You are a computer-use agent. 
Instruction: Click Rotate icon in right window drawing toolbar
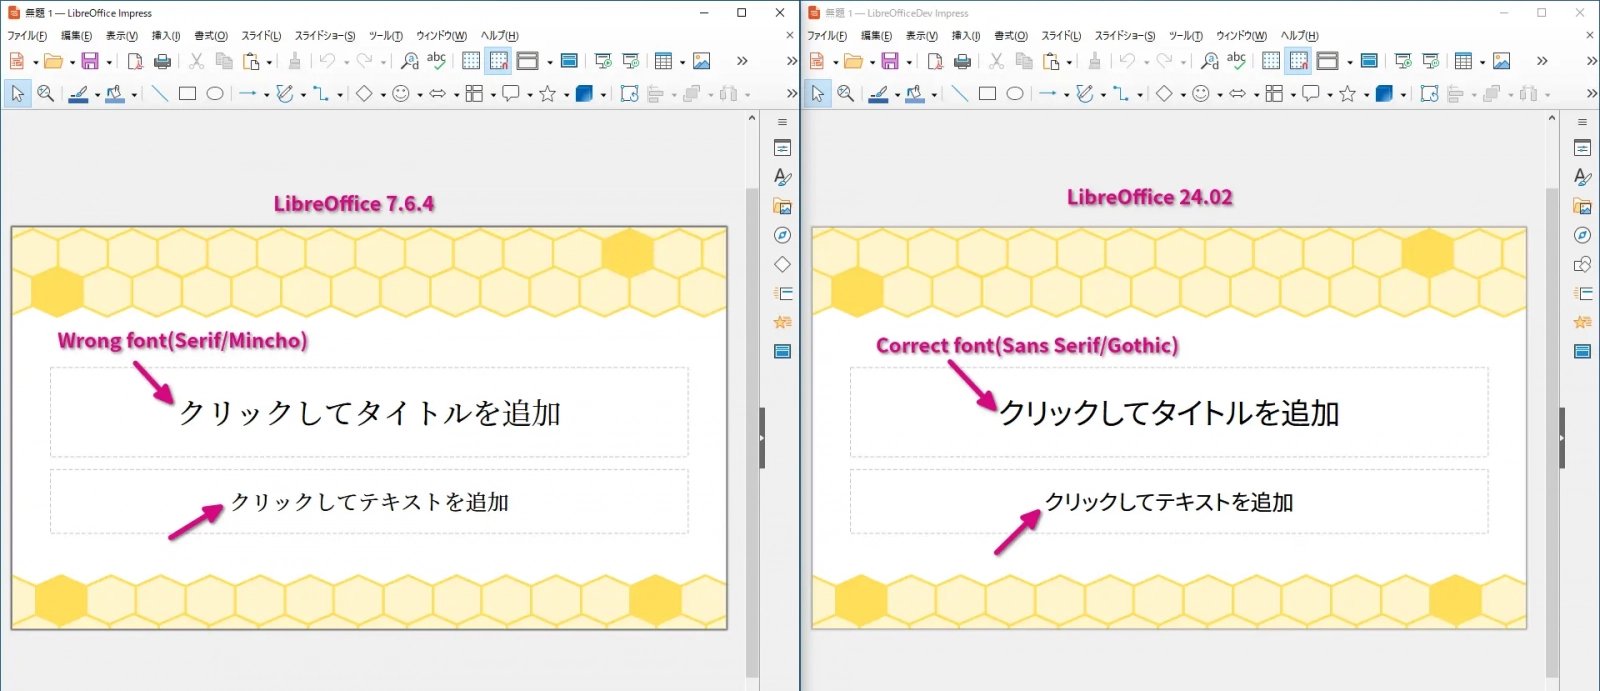[1429, 93]
